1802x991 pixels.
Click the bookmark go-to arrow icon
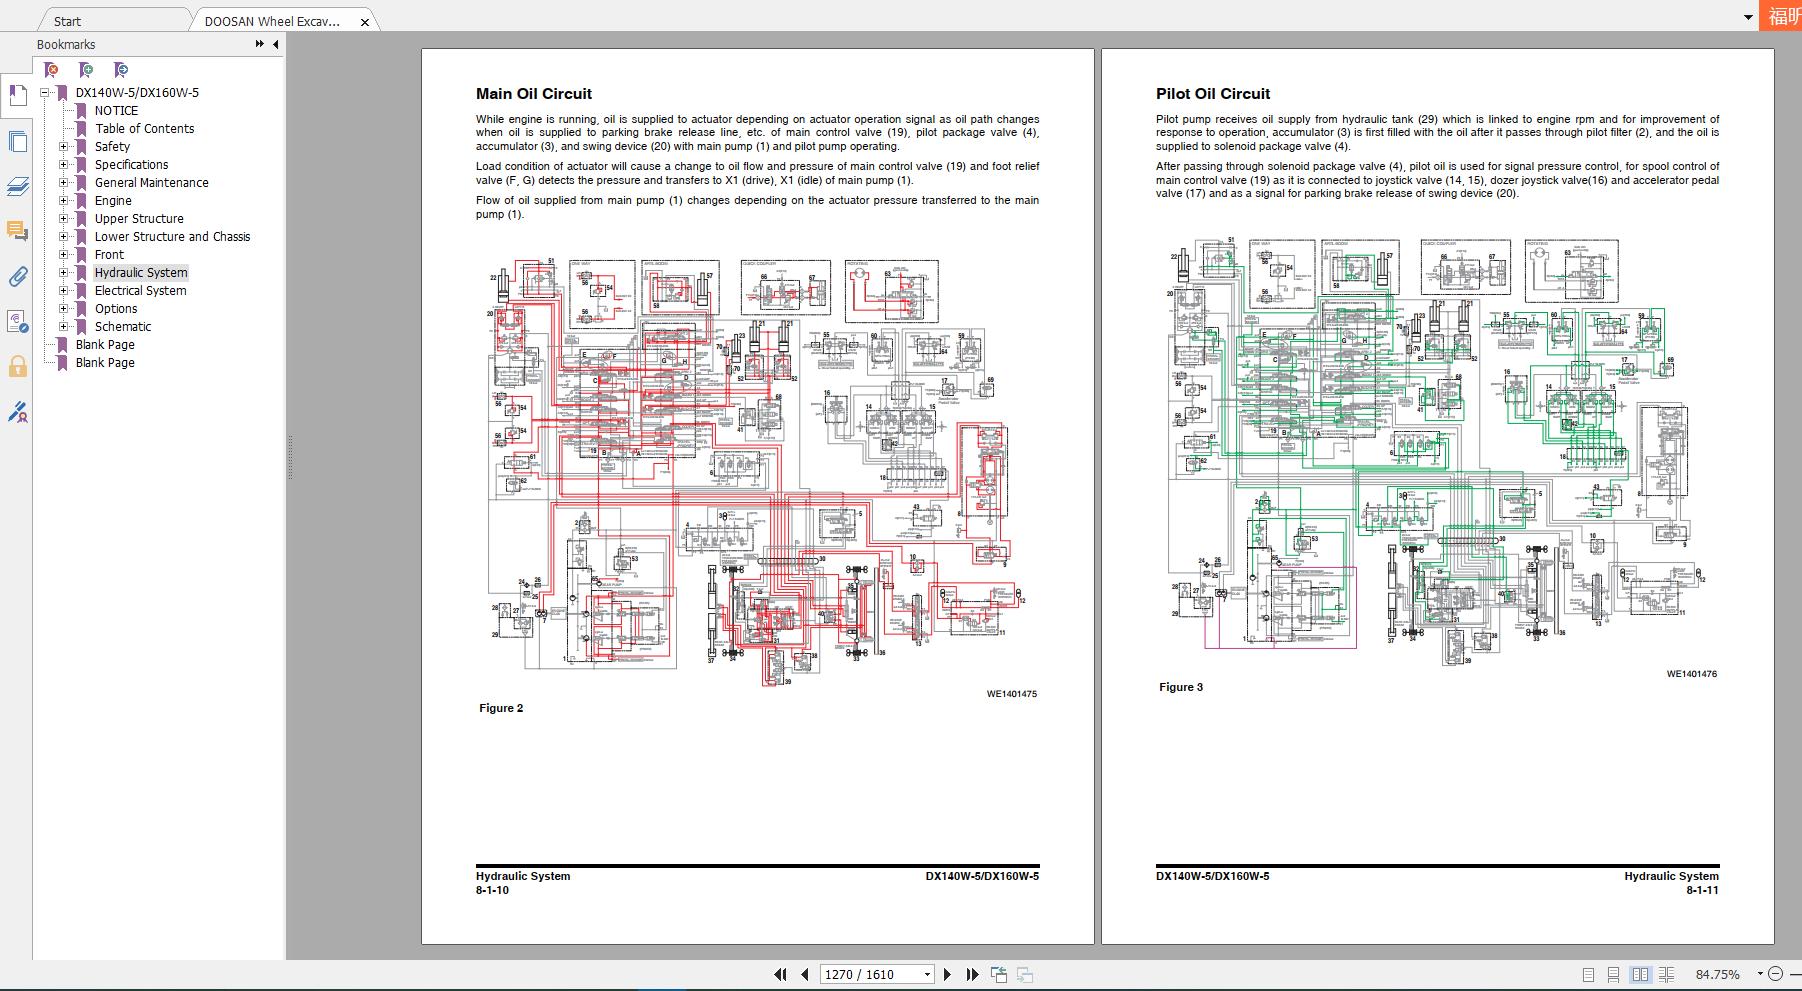pos(121,70)
